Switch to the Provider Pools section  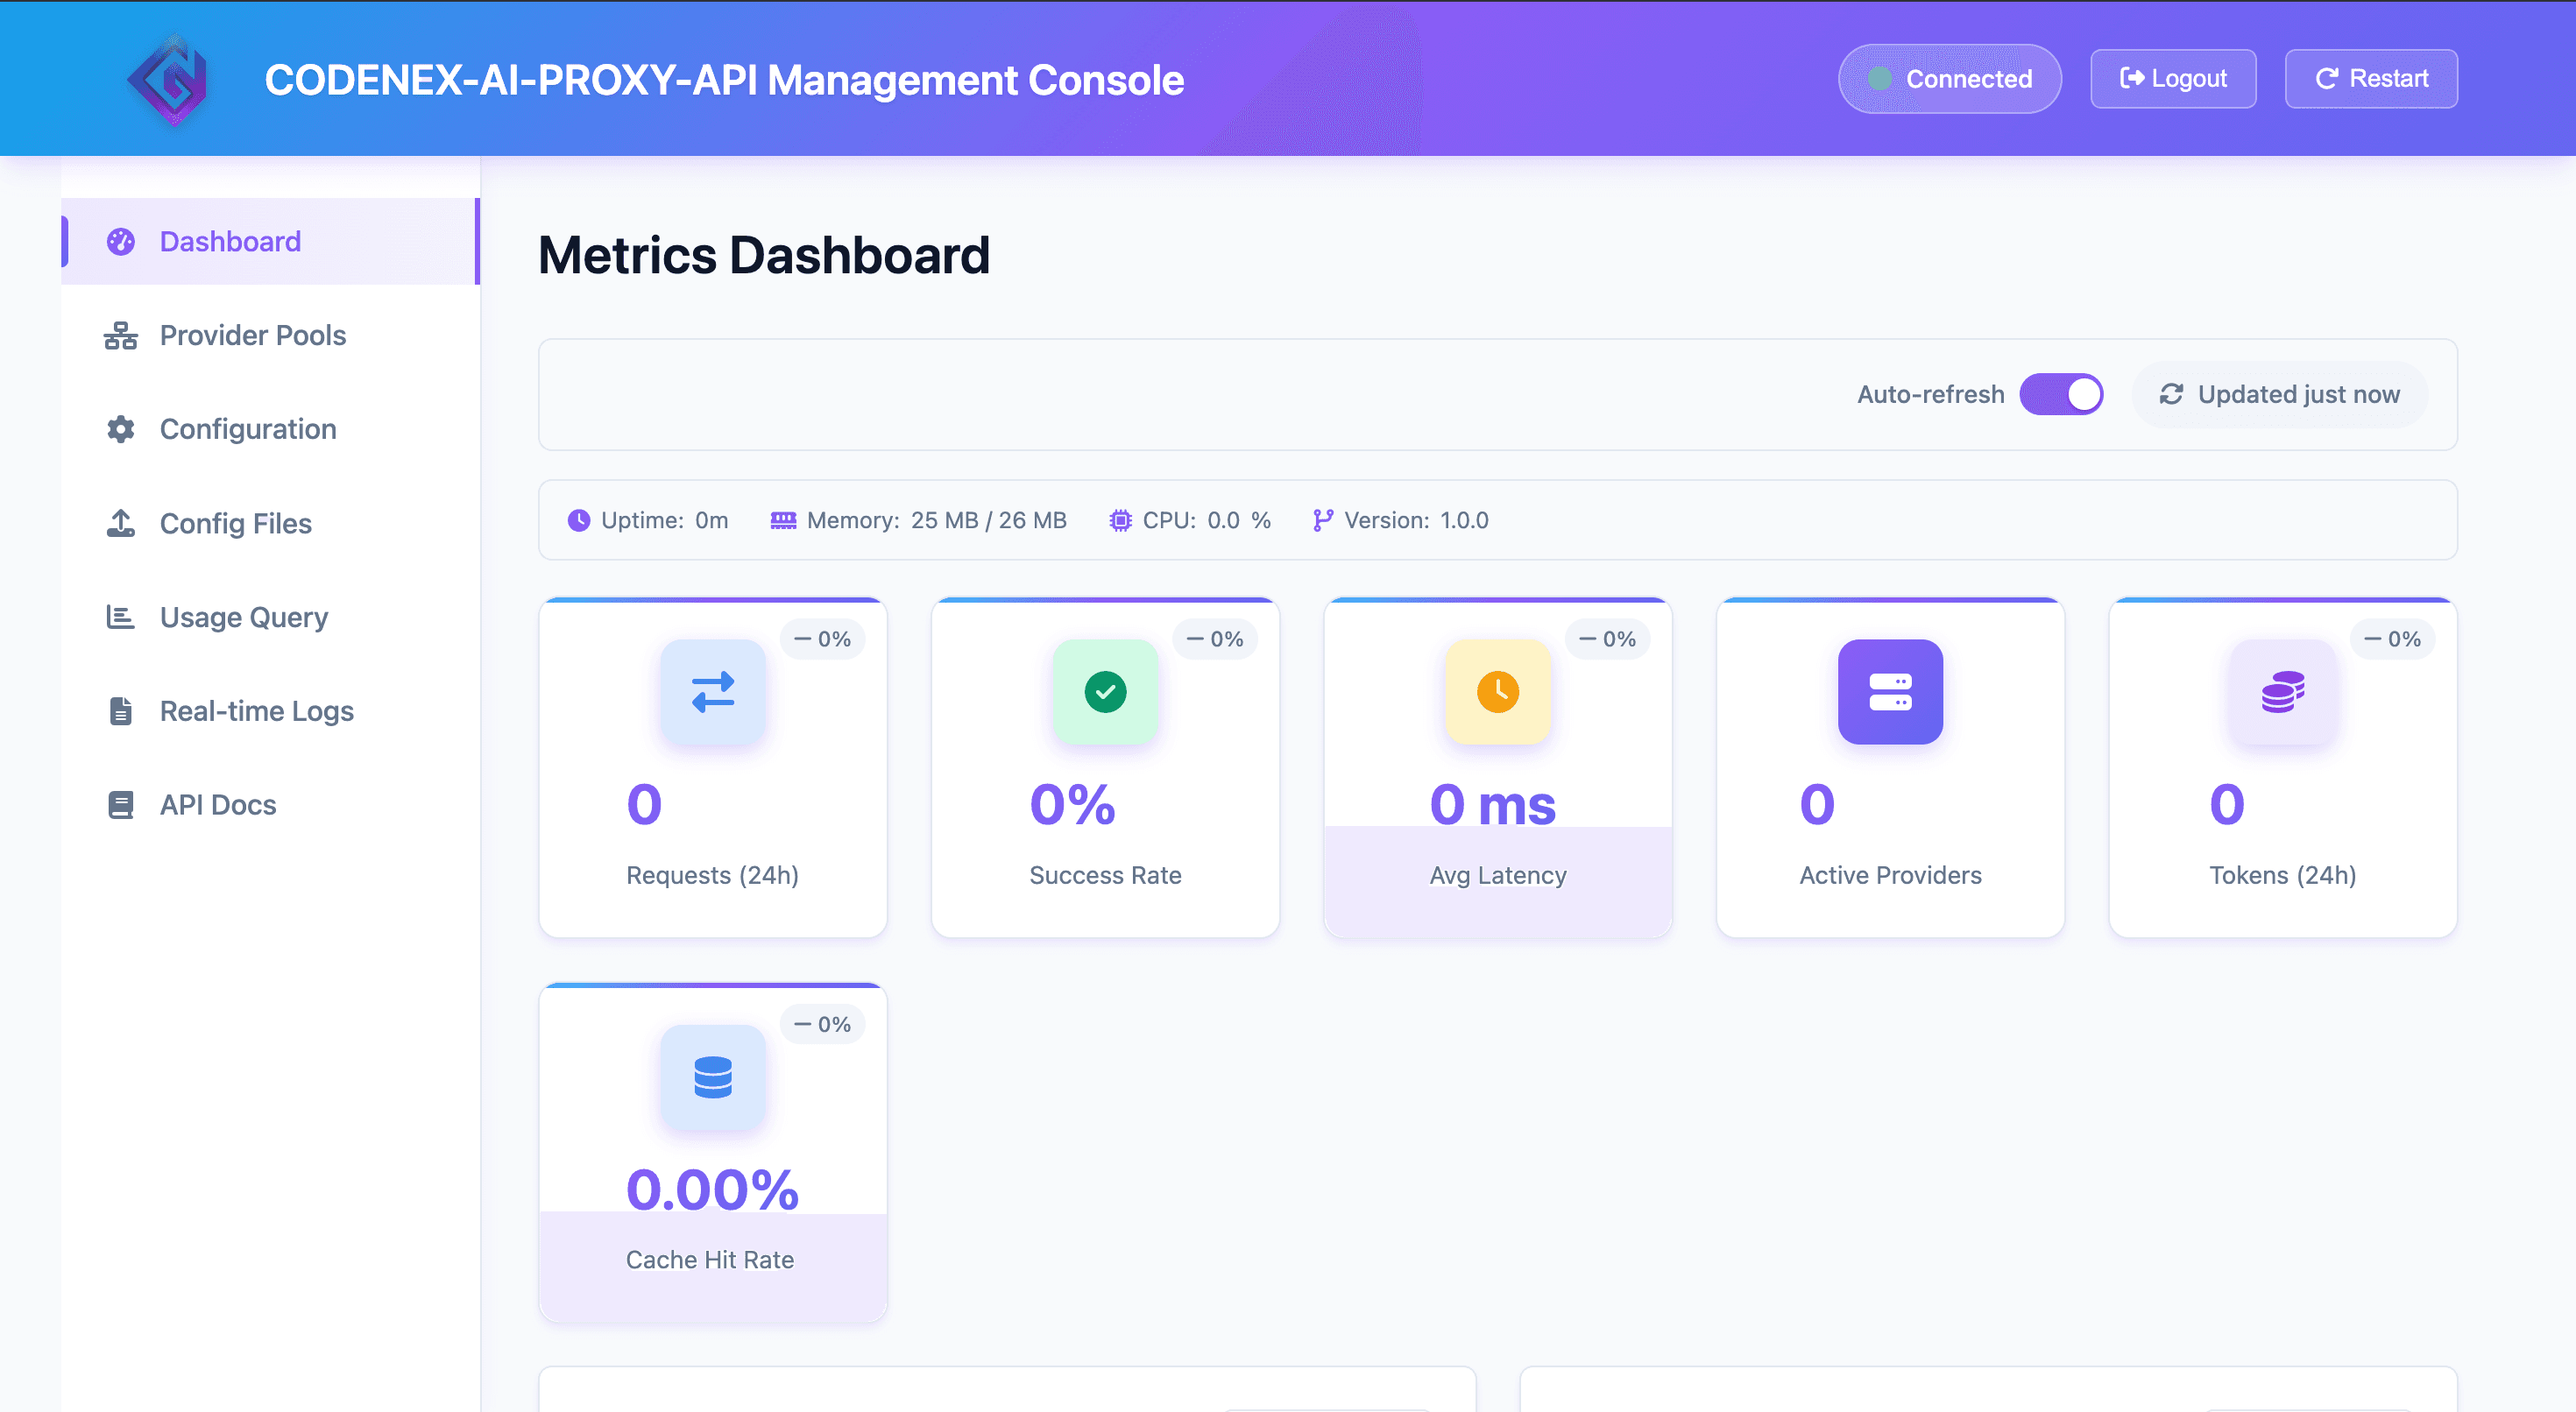(252, 336)
